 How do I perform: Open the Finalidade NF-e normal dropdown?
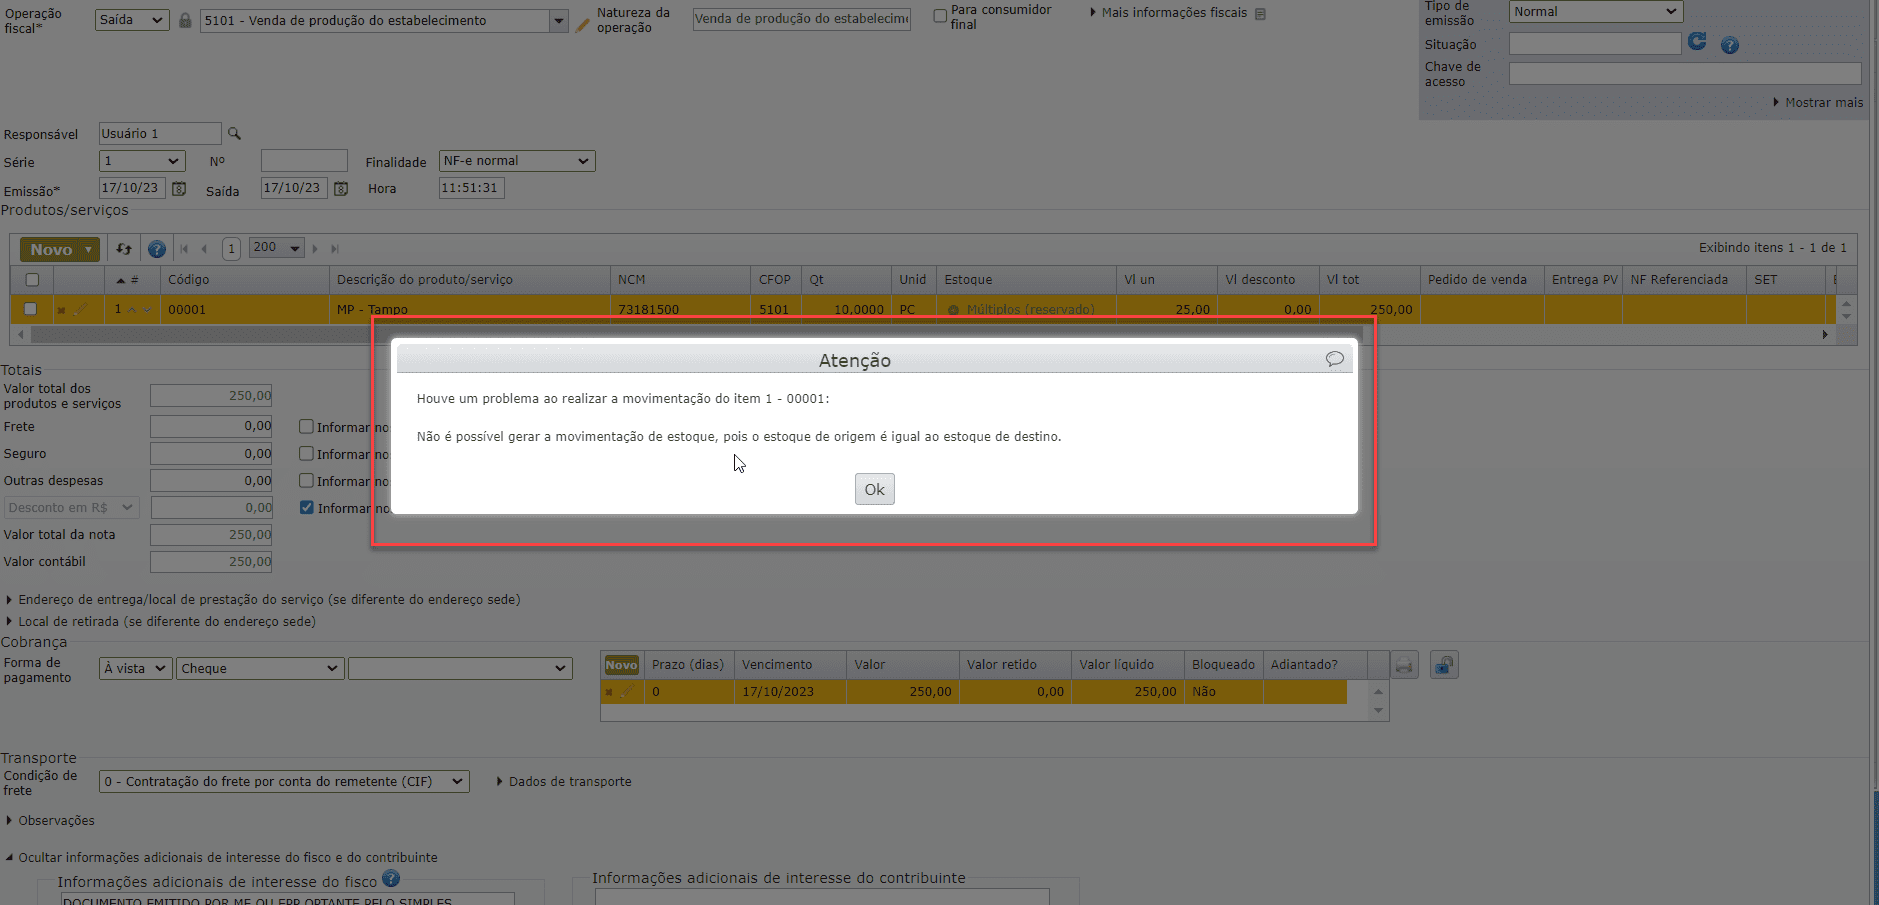tap(517, 161)
